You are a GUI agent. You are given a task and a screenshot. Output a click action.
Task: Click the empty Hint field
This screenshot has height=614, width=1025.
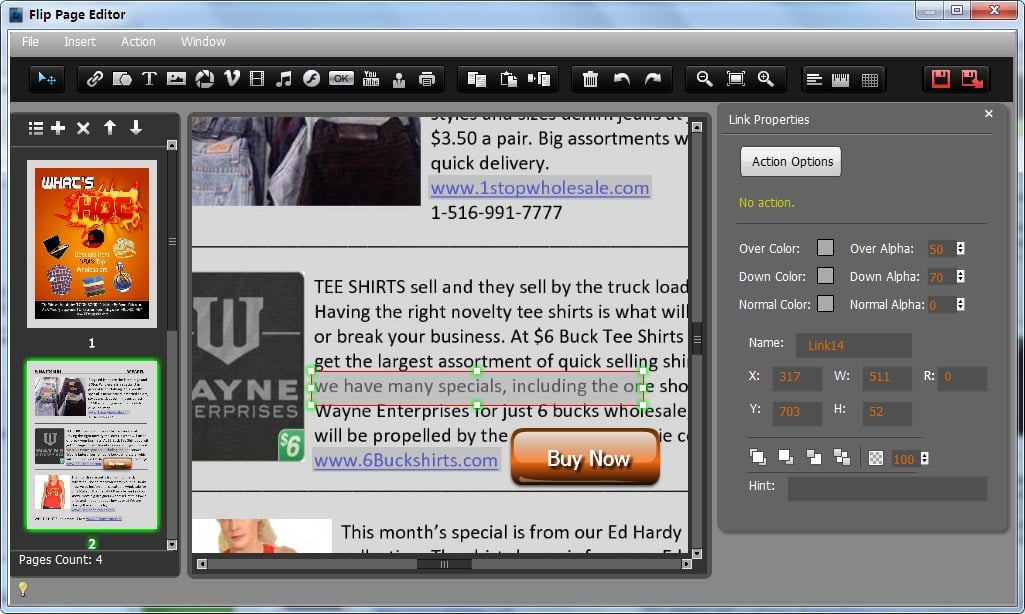(887, 488)
